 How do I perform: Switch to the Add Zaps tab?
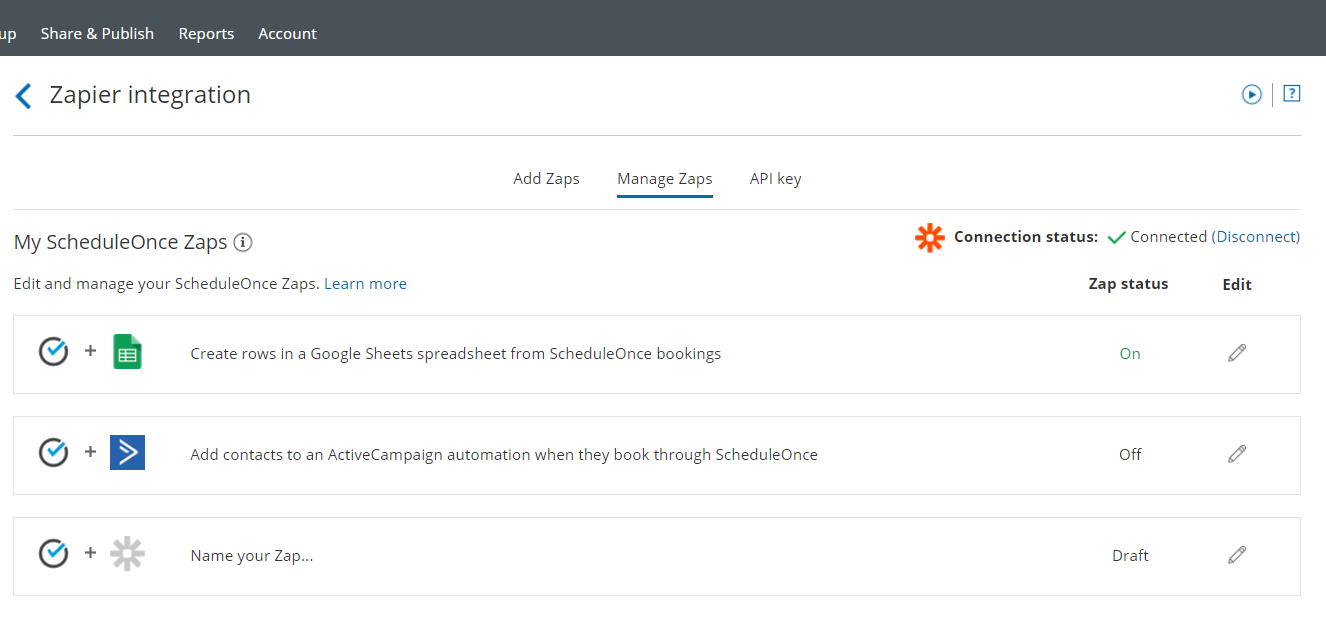click(x=546, y=179)
